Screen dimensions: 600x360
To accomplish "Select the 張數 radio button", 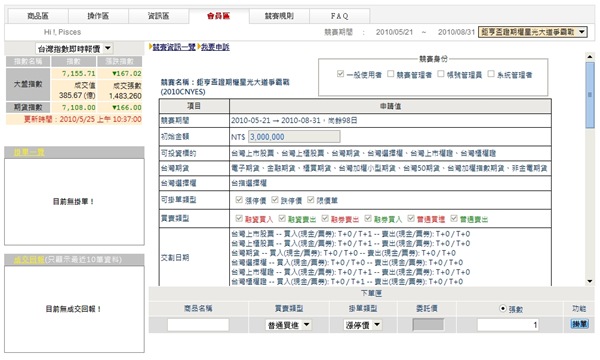I will (503, 308).
